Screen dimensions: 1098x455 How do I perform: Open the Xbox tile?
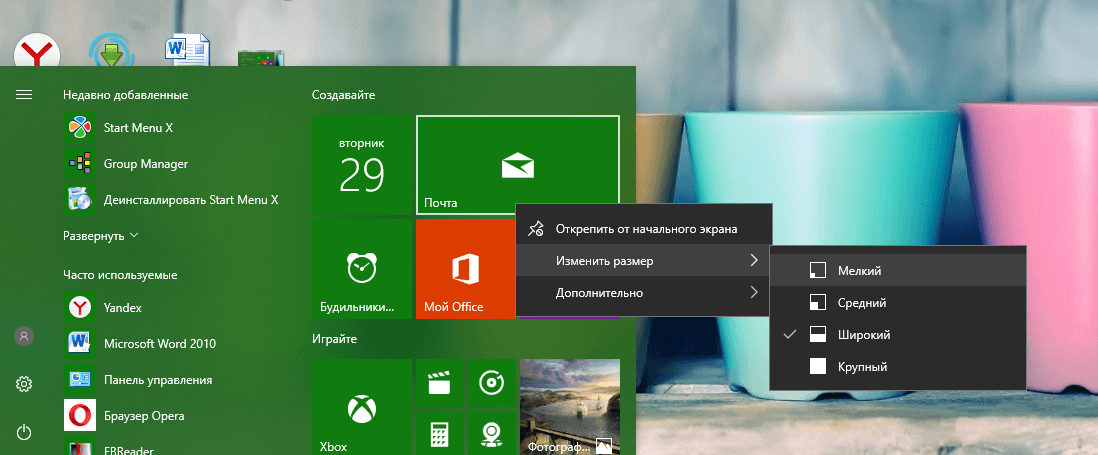(x=362, y=407)
